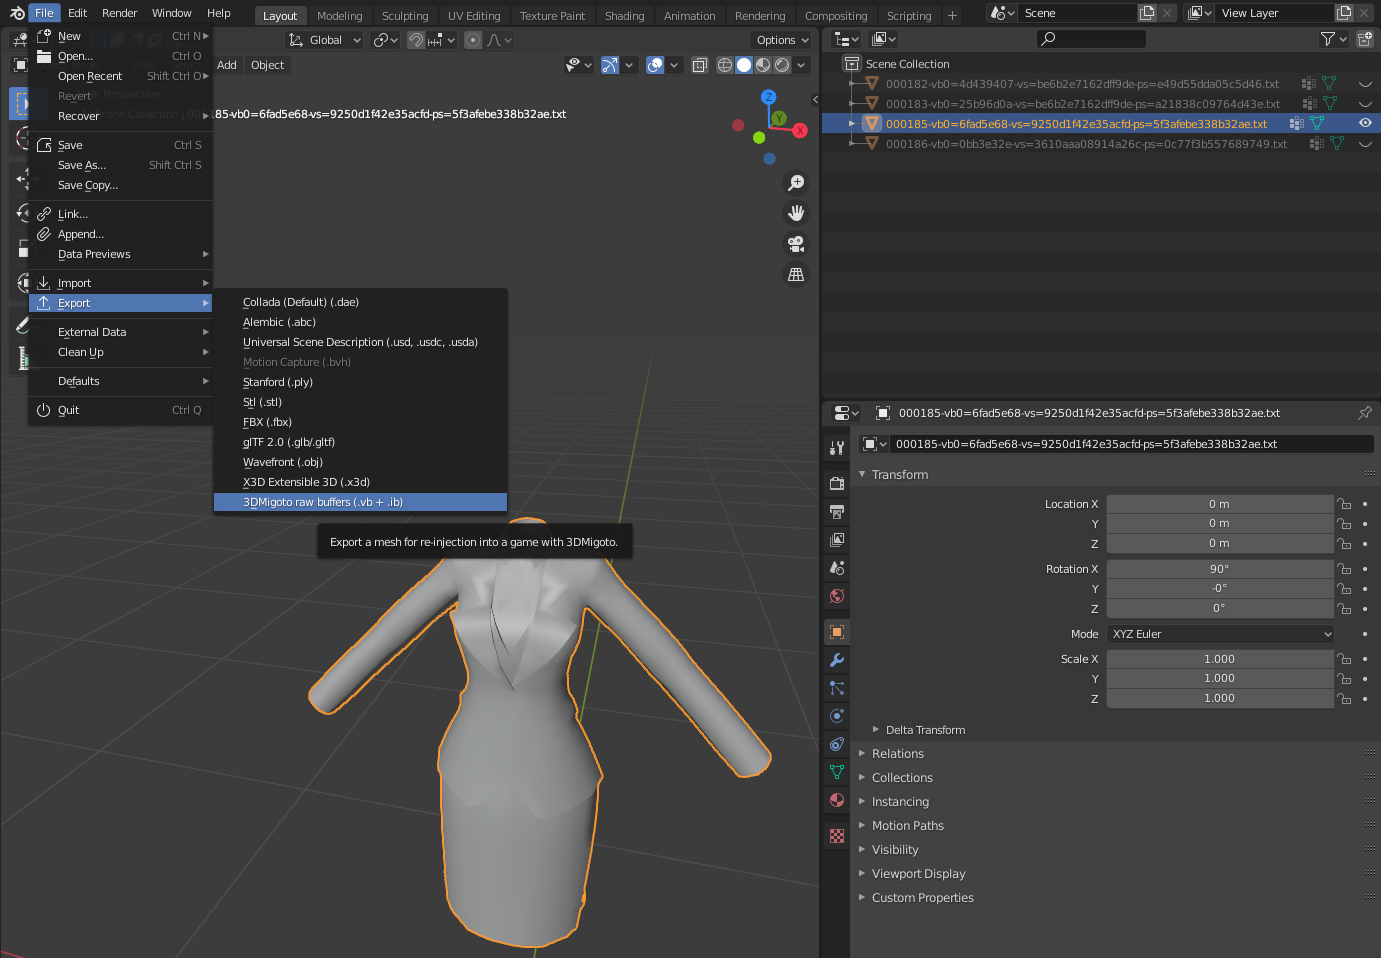Screen dimensions: 1381x958
Task: Open the View Layer properties tab
Action: click(837, 540)
